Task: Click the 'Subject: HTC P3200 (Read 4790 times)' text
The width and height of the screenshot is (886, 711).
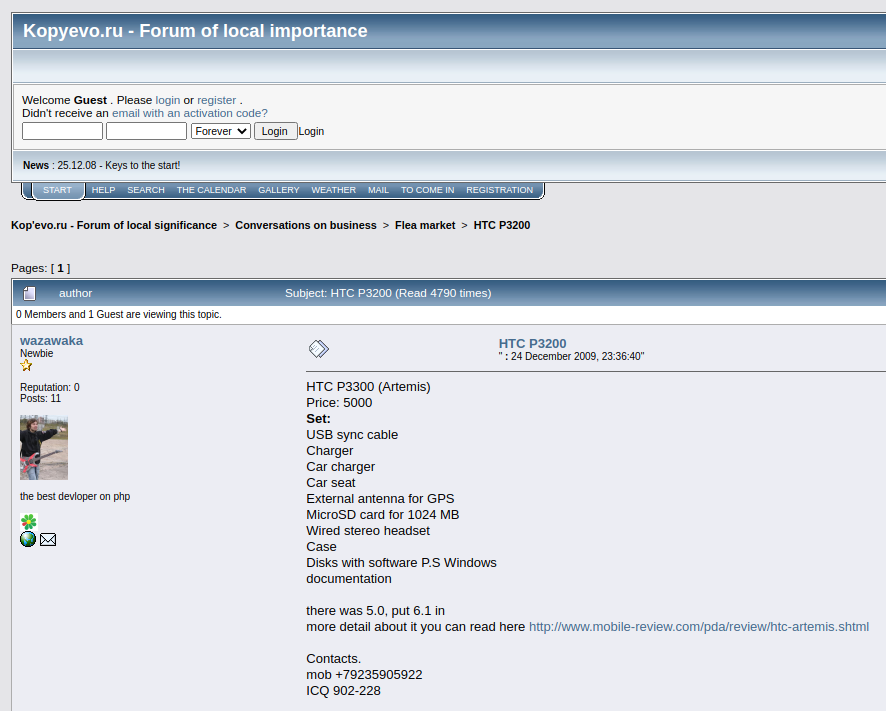Action: 388,293
